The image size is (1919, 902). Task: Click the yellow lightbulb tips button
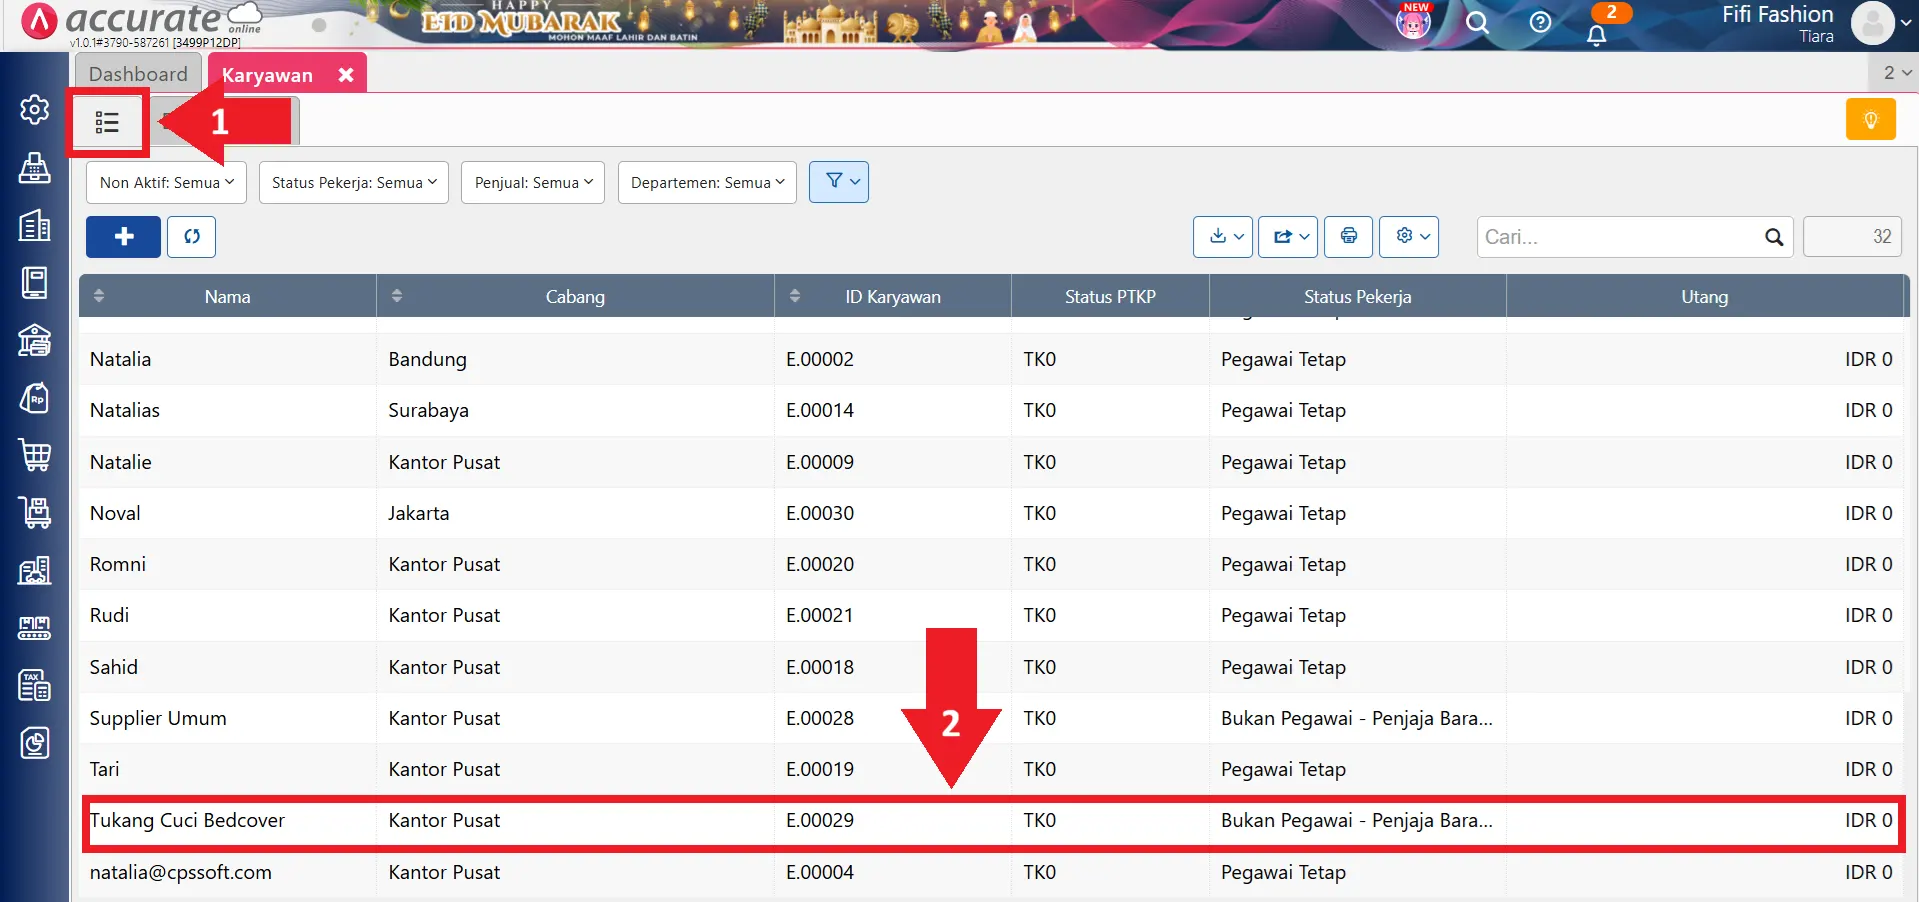click(1870, 120)
